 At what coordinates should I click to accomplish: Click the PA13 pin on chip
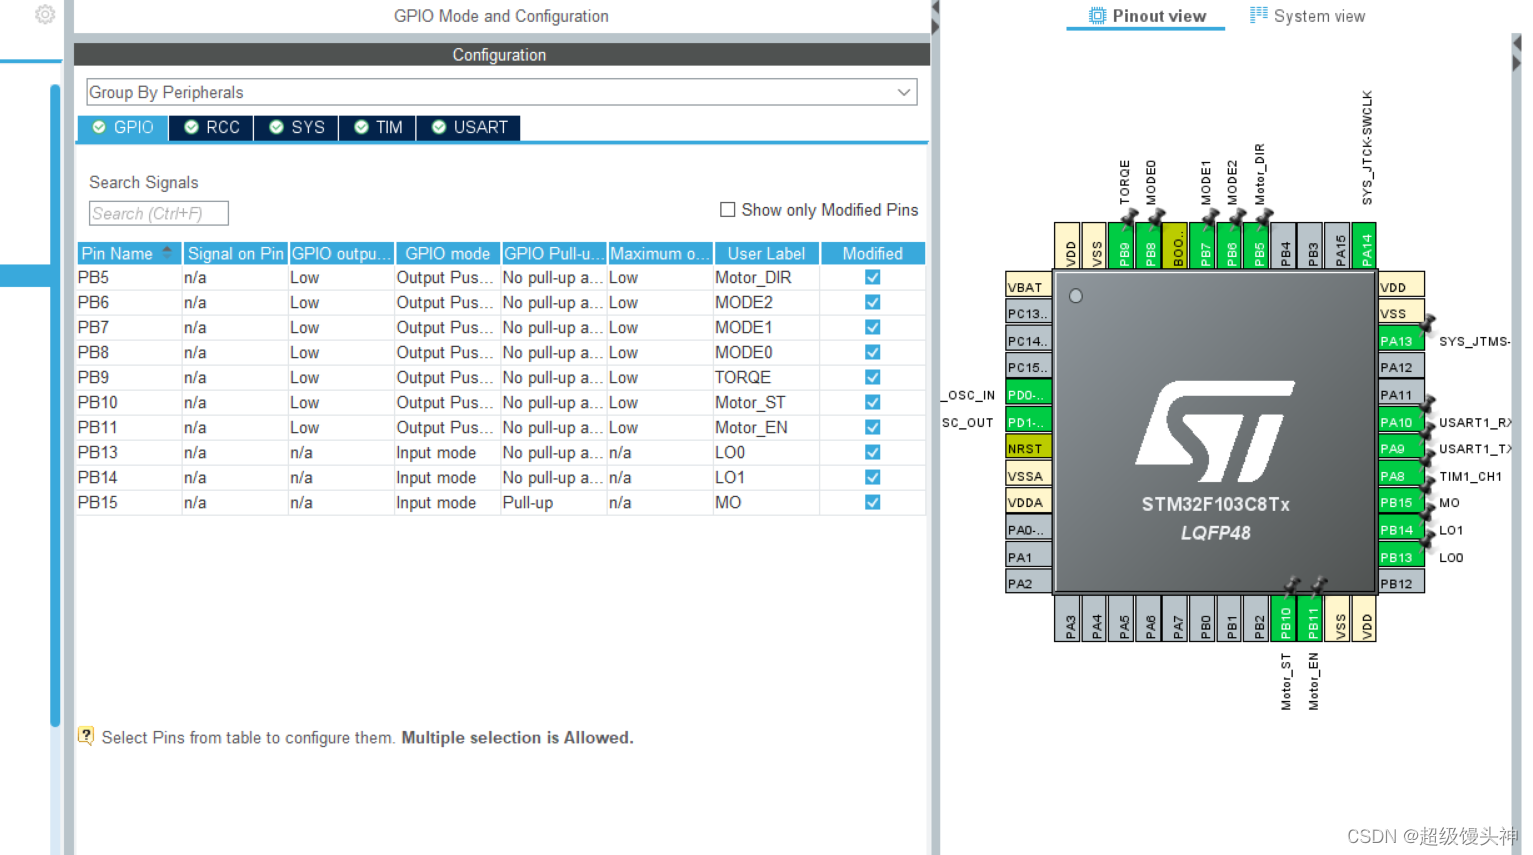(1401, 341)
